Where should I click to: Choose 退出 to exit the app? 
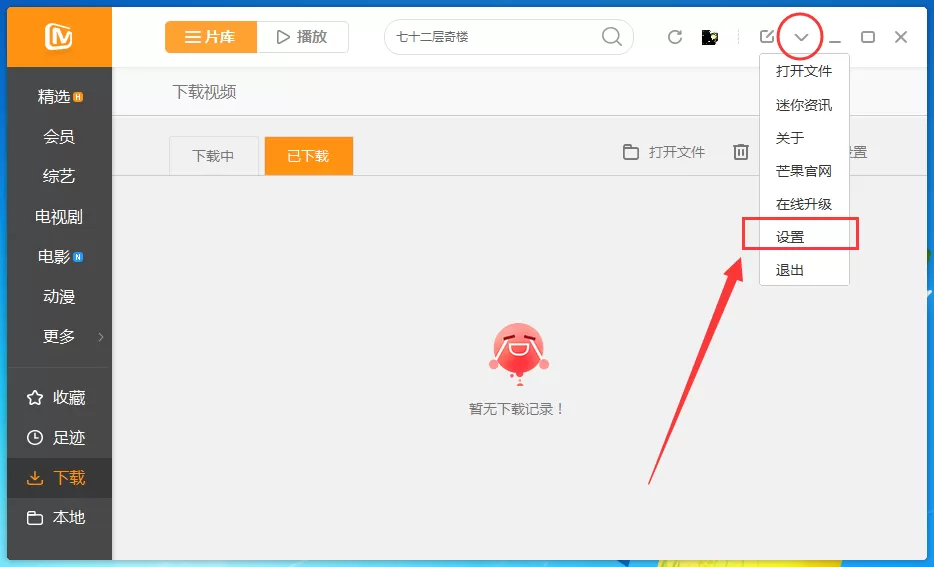(x=804, y=270)
